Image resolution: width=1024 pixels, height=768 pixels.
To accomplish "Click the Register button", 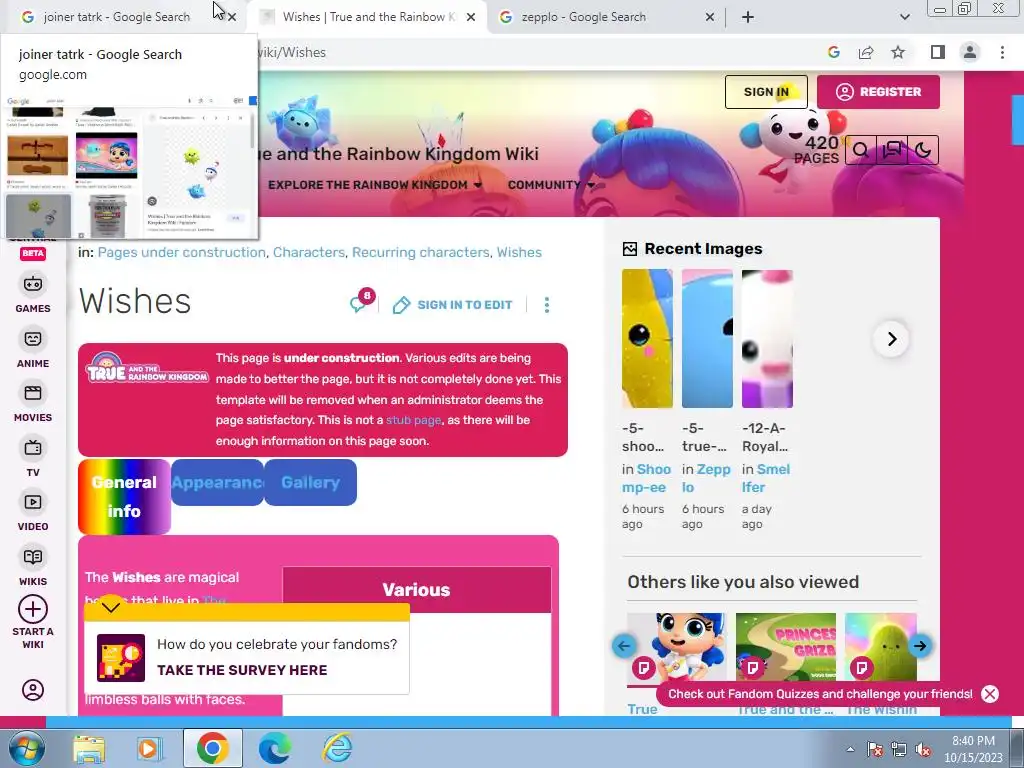I will point(878,92).
